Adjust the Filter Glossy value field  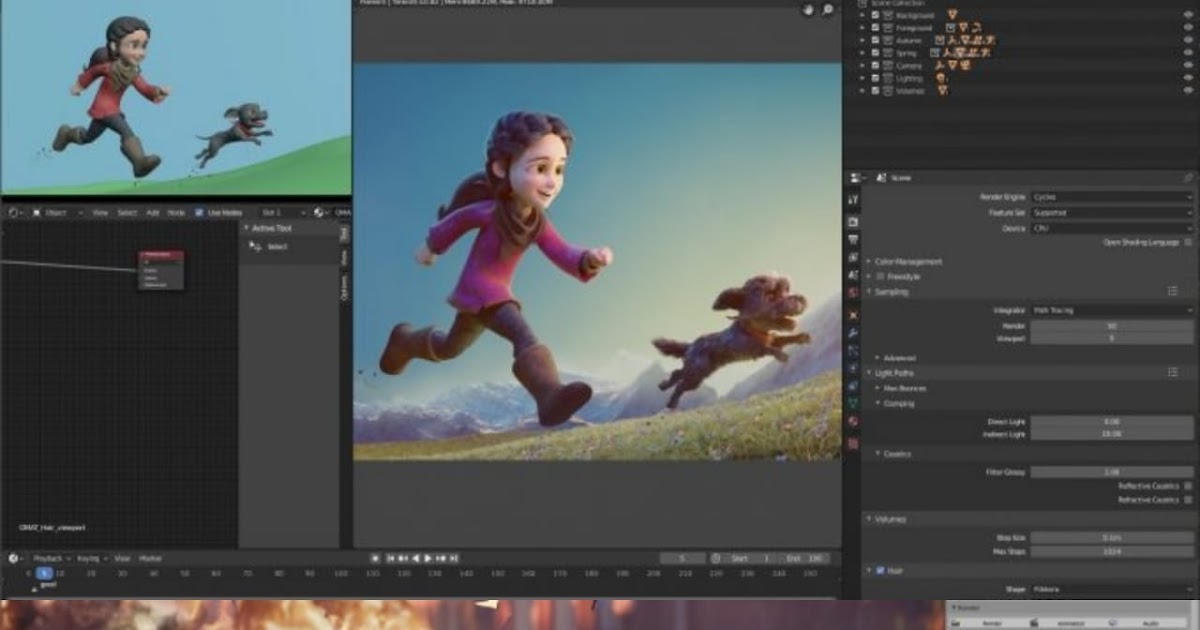(x=1110, y=469)
